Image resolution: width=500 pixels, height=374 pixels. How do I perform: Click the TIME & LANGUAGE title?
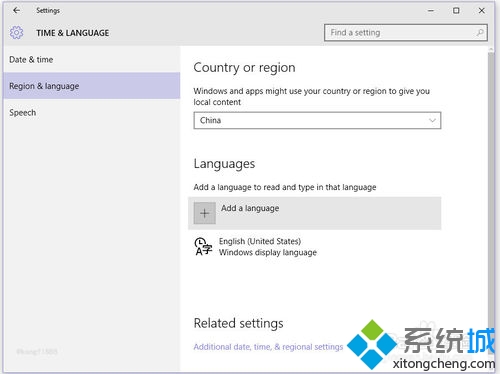(73, 33)
